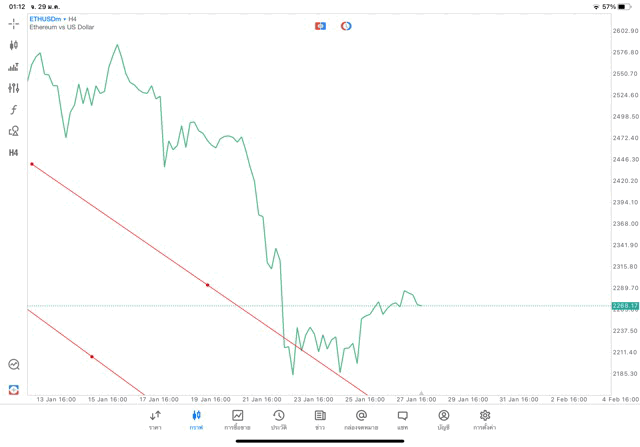Open the ข่าว (News) tab
This screenshot has height=447, width=640.
coord(319,419)
